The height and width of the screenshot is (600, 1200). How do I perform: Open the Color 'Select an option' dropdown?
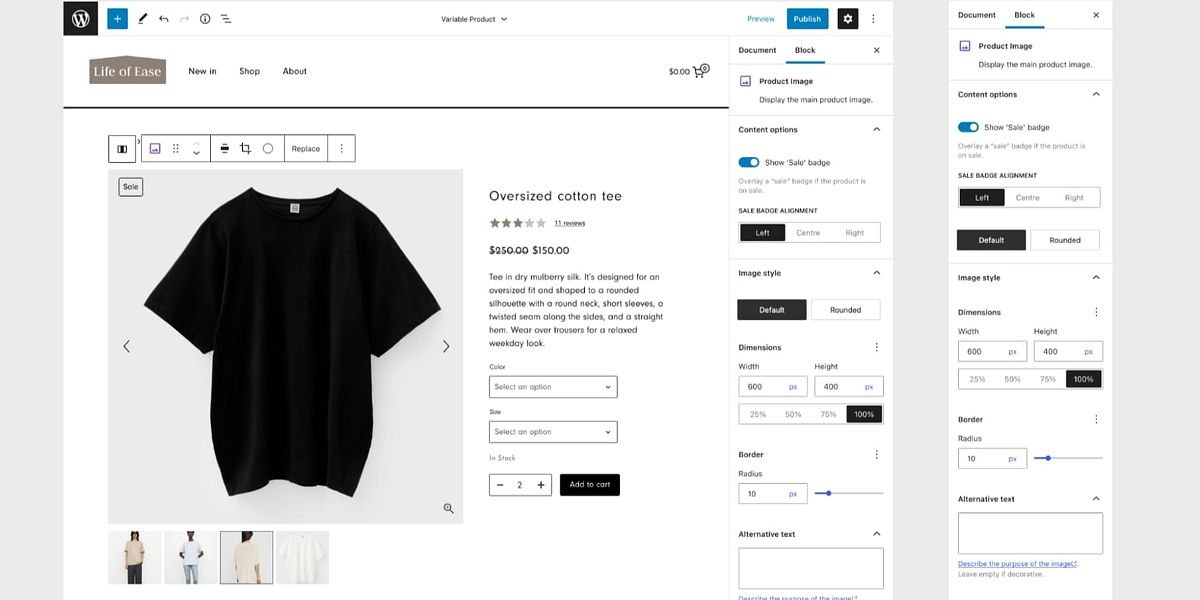(553, 386)
